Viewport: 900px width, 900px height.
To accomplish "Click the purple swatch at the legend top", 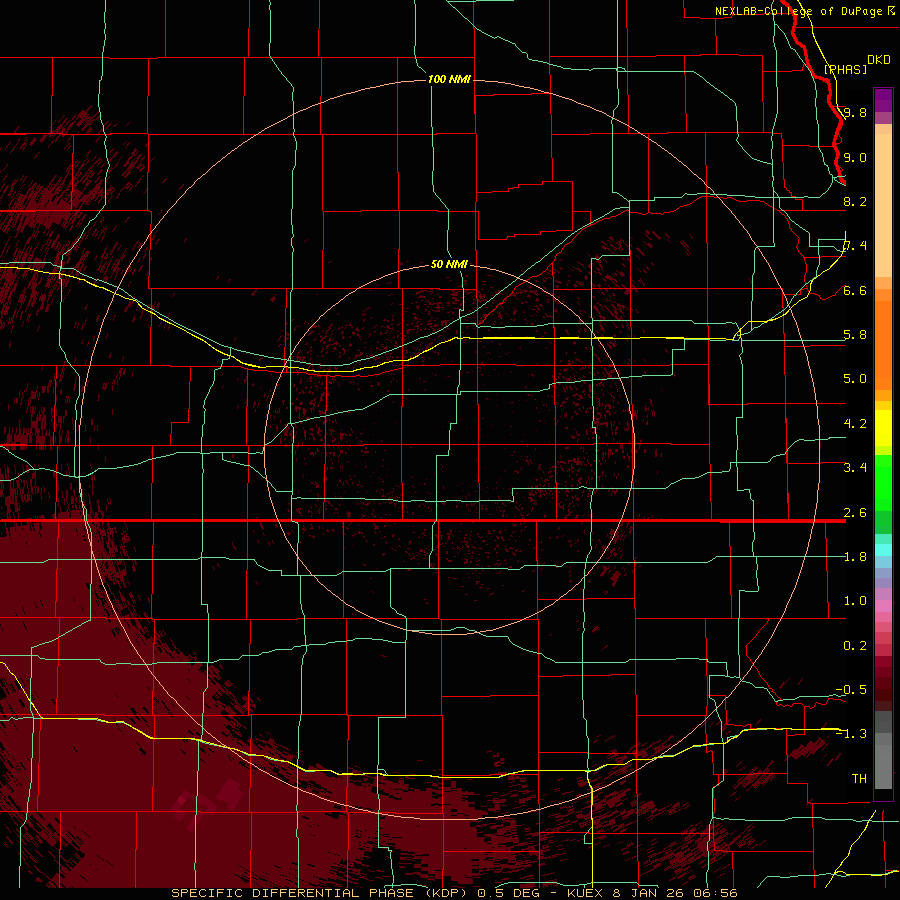I will (x=883, y=100).
